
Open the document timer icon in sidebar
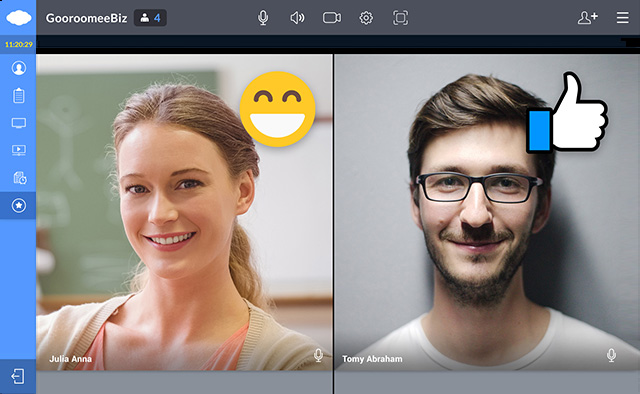coord(19,178)
